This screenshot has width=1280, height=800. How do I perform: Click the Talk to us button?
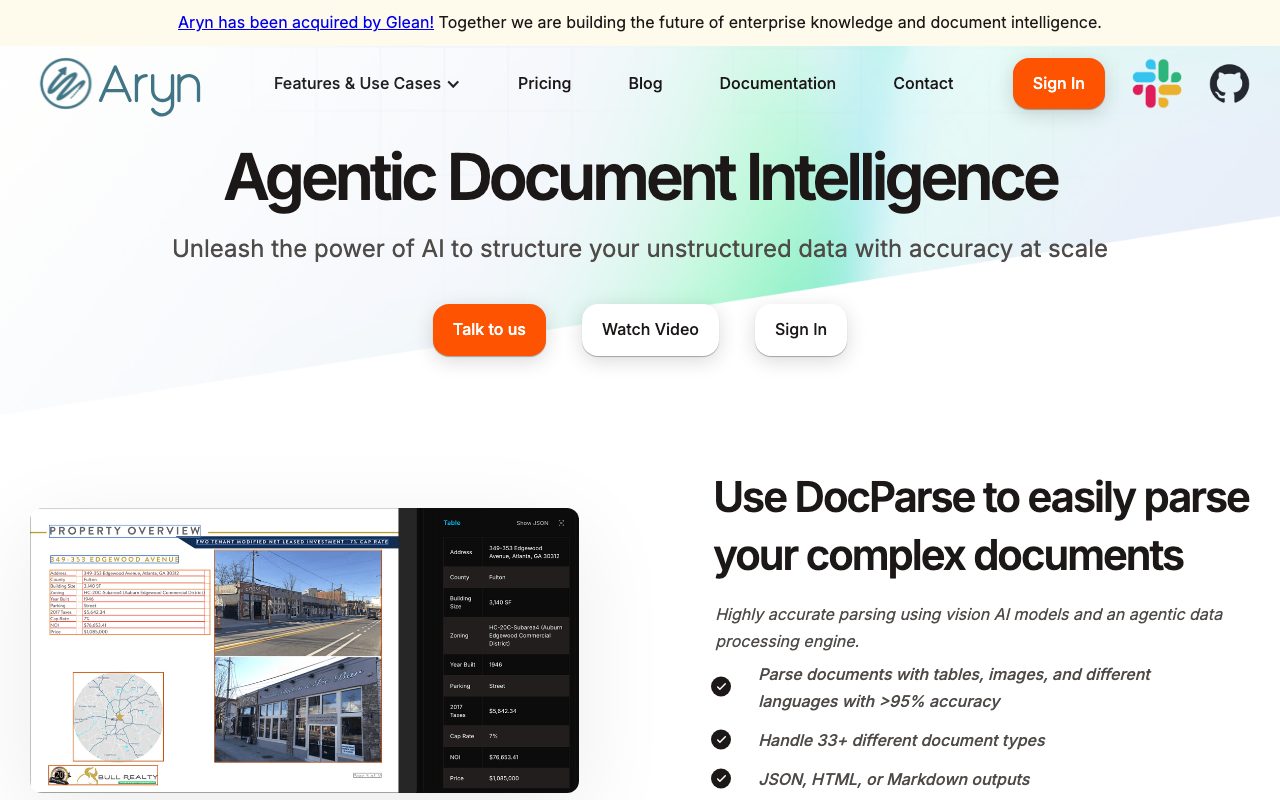489,329
